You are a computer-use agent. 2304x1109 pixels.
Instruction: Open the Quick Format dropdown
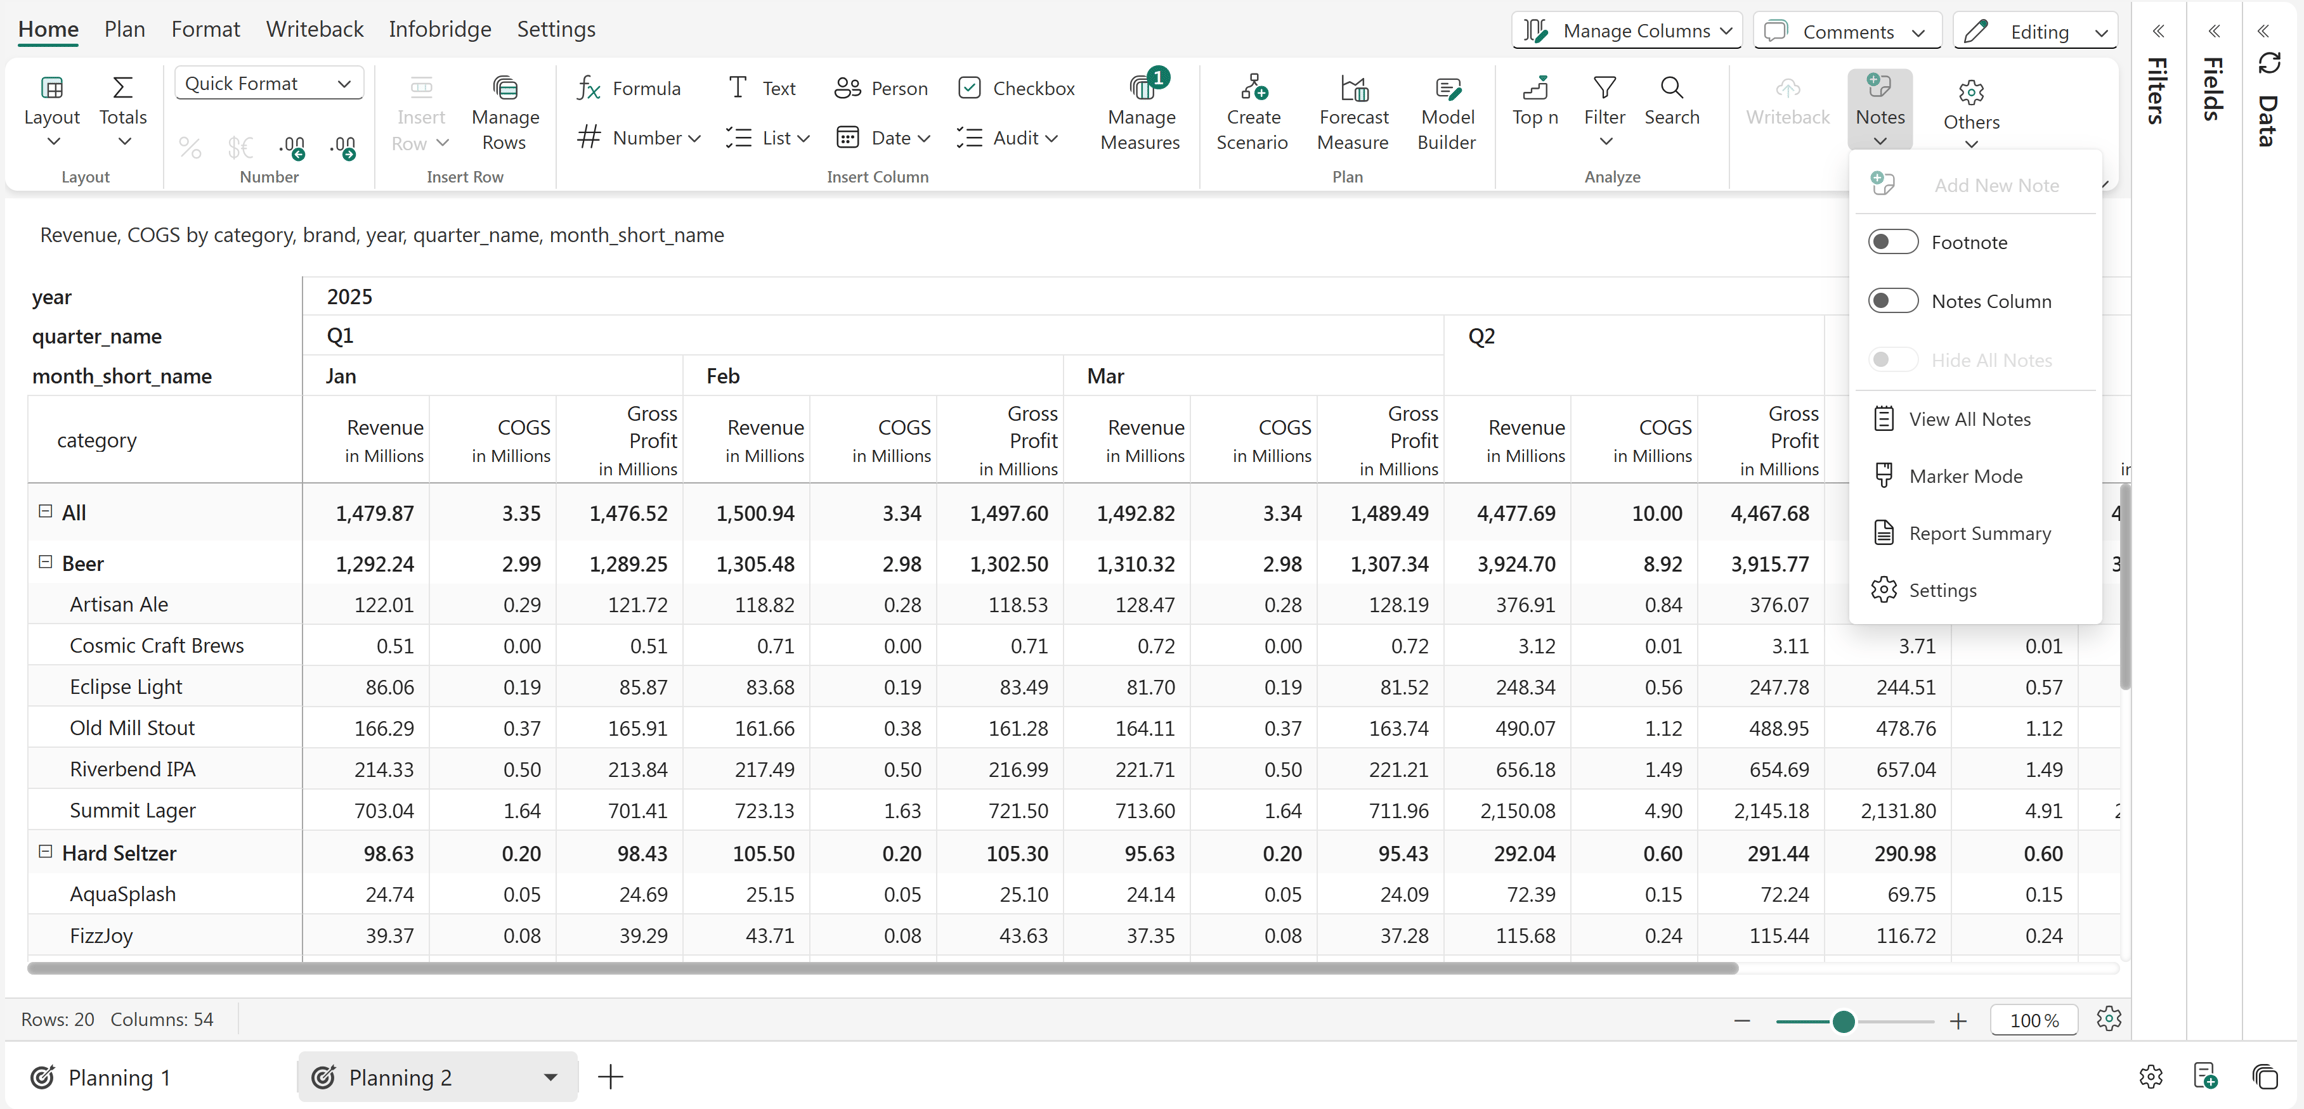tap(269, 83)
